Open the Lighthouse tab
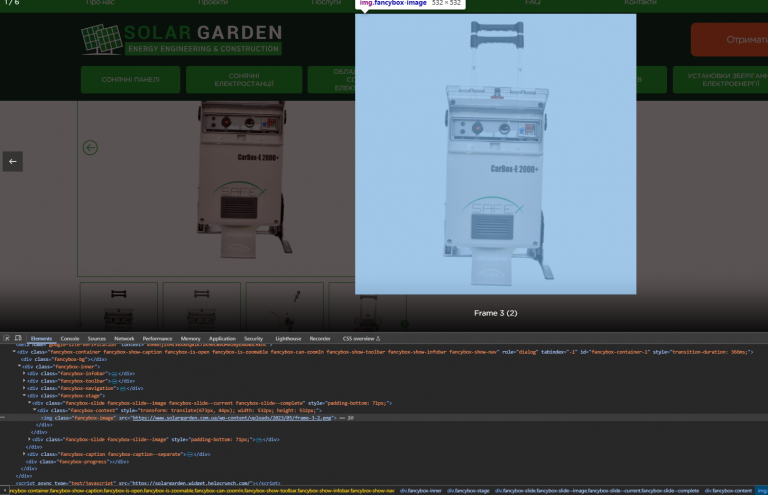The width and height of the screenshot is (768, 495). coord(288,338)
